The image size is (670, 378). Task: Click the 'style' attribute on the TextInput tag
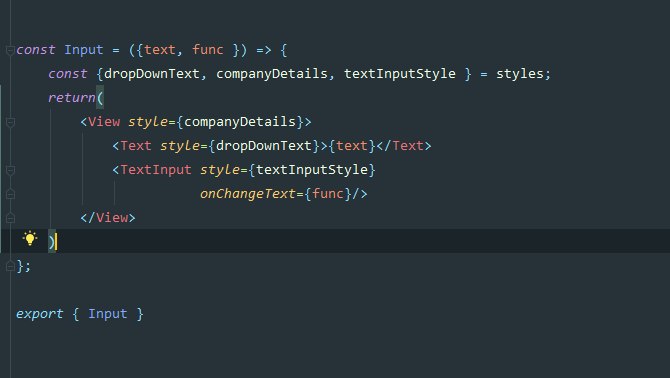(220, 170)
